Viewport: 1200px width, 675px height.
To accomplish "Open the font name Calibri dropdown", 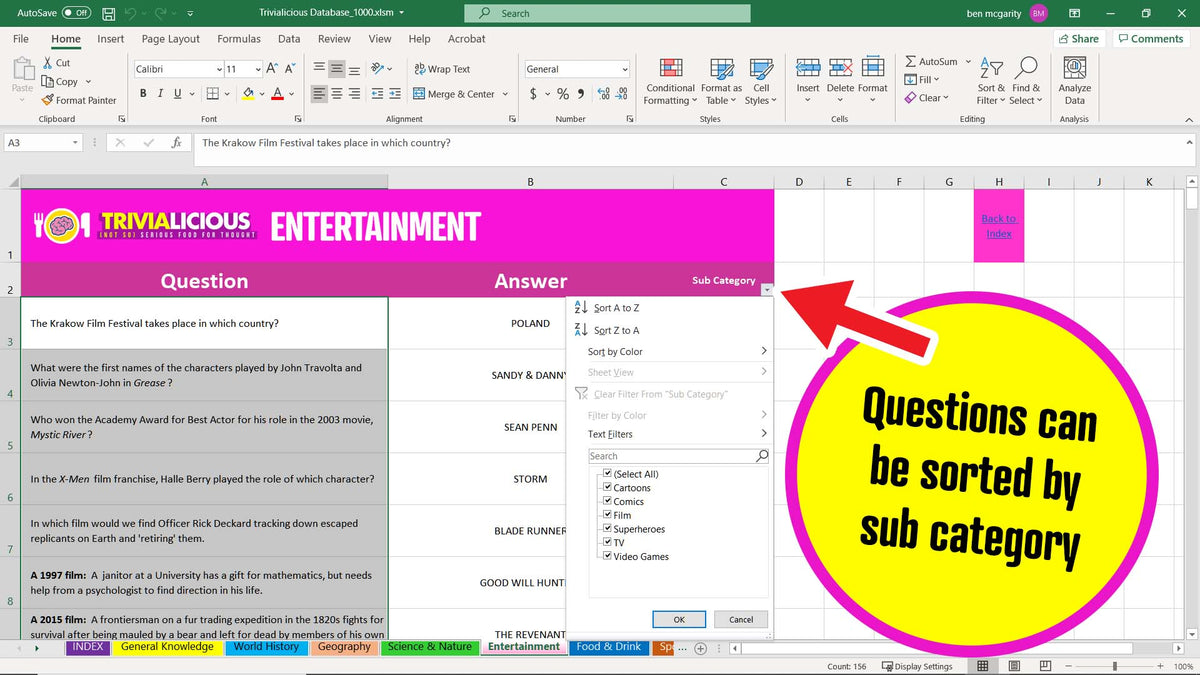I will [219, 69].
